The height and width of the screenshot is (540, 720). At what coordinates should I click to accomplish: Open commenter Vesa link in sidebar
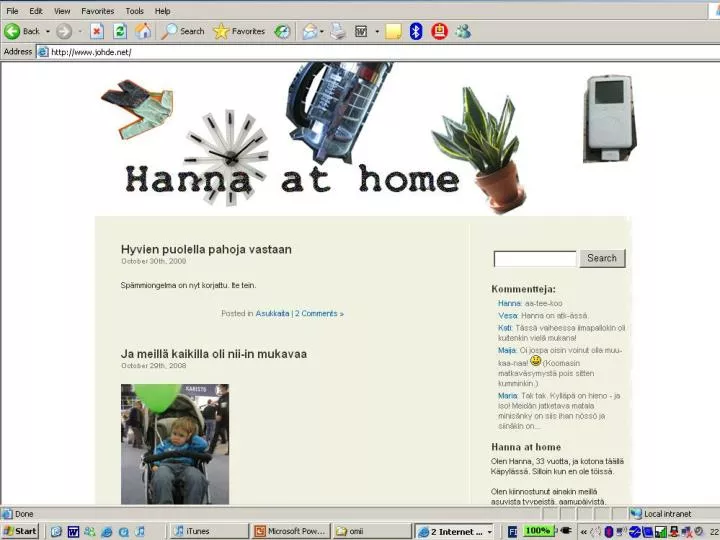(508, 316)
